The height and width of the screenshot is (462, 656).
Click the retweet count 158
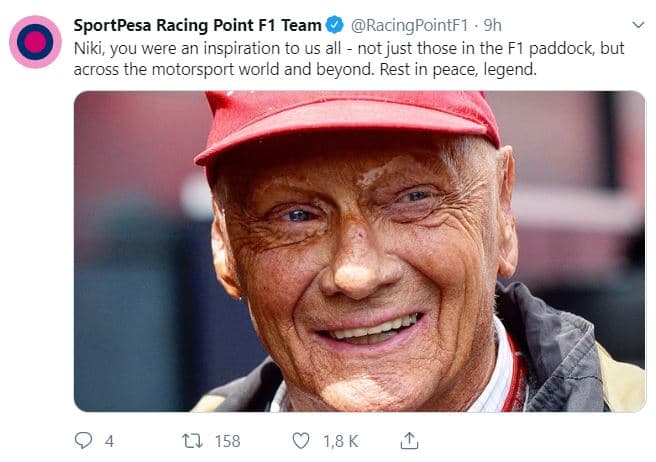click(228, 440)
